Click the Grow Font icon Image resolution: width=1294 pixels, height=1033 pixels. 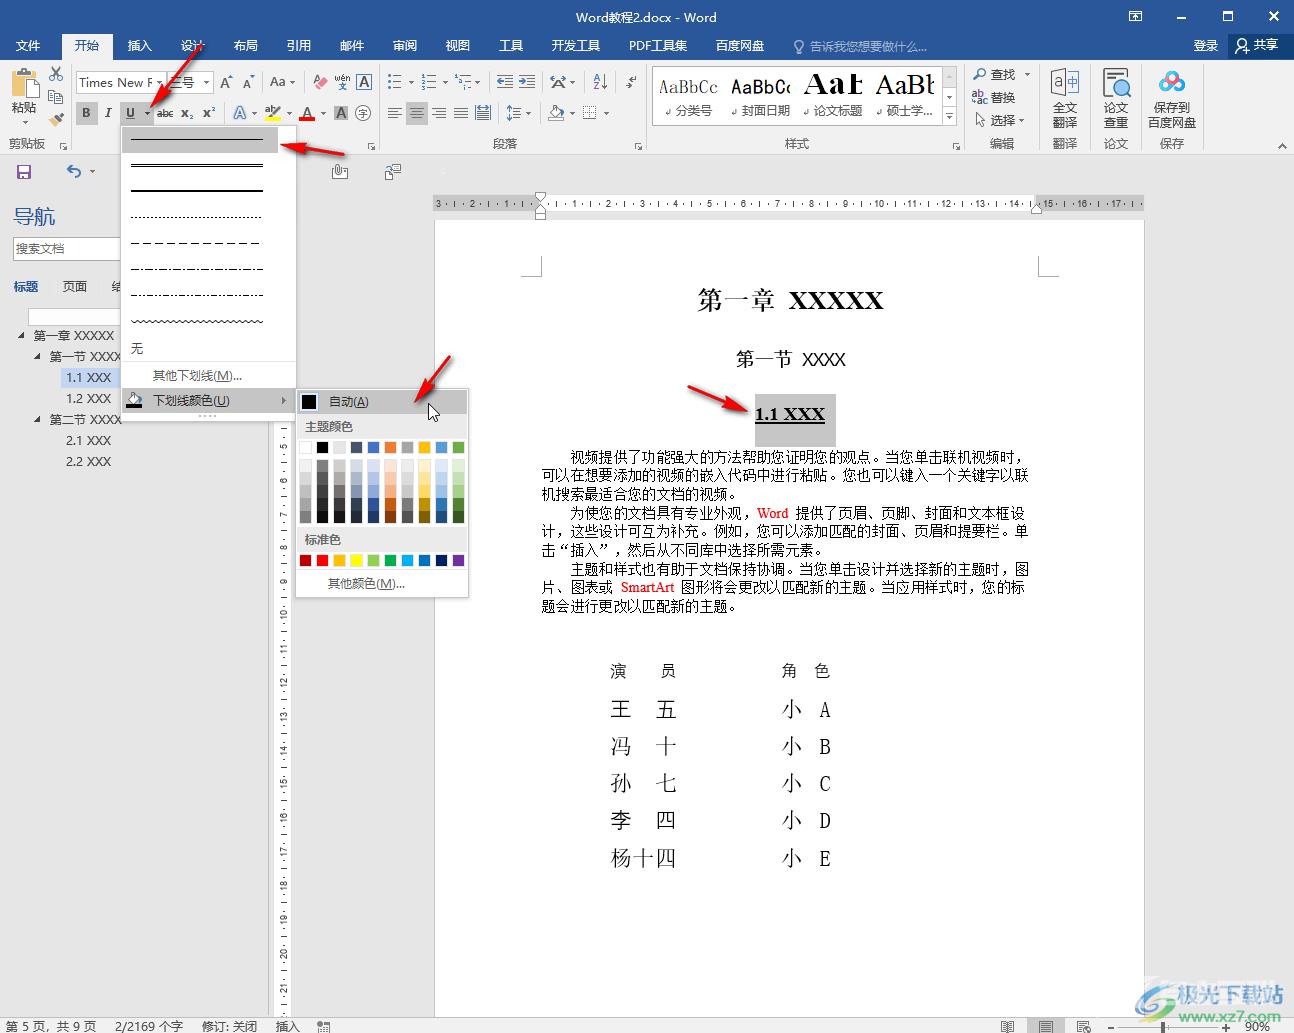pyautogui.click(x=226, y=82)
